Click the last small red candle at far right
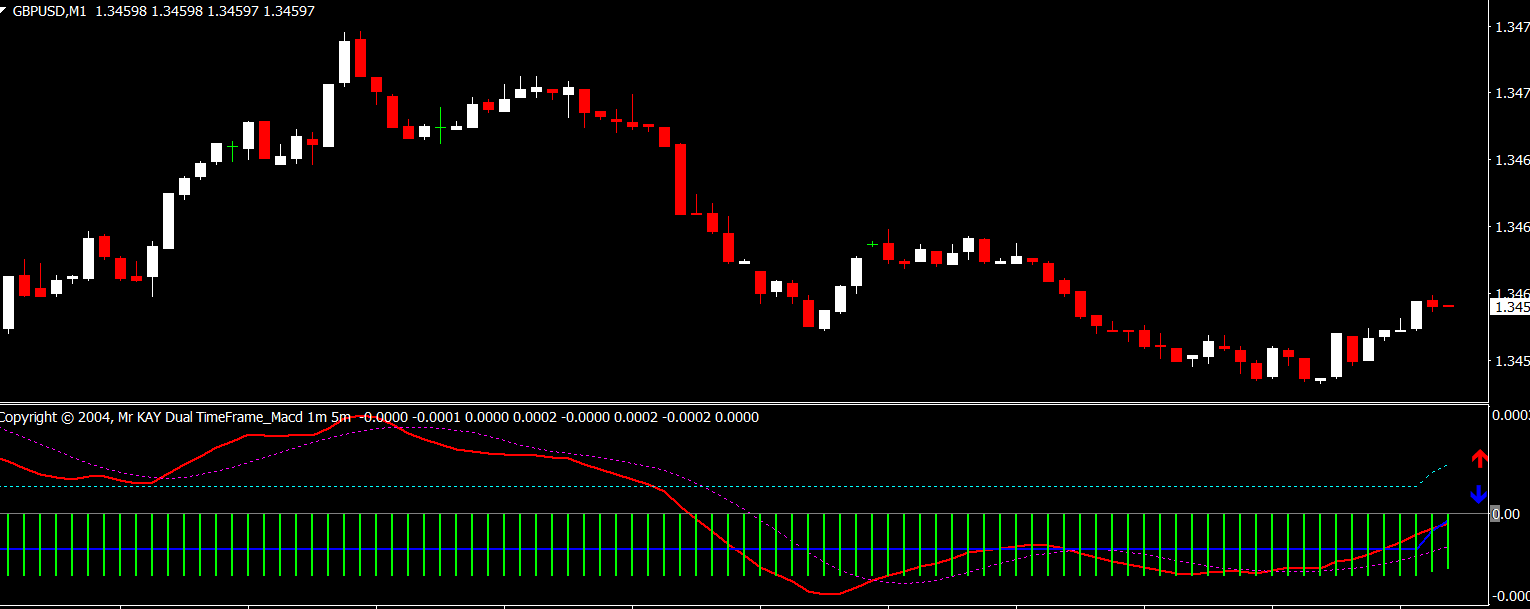Image resolution: width=1530 pixels, height=609 pixels. point(1448,306)
